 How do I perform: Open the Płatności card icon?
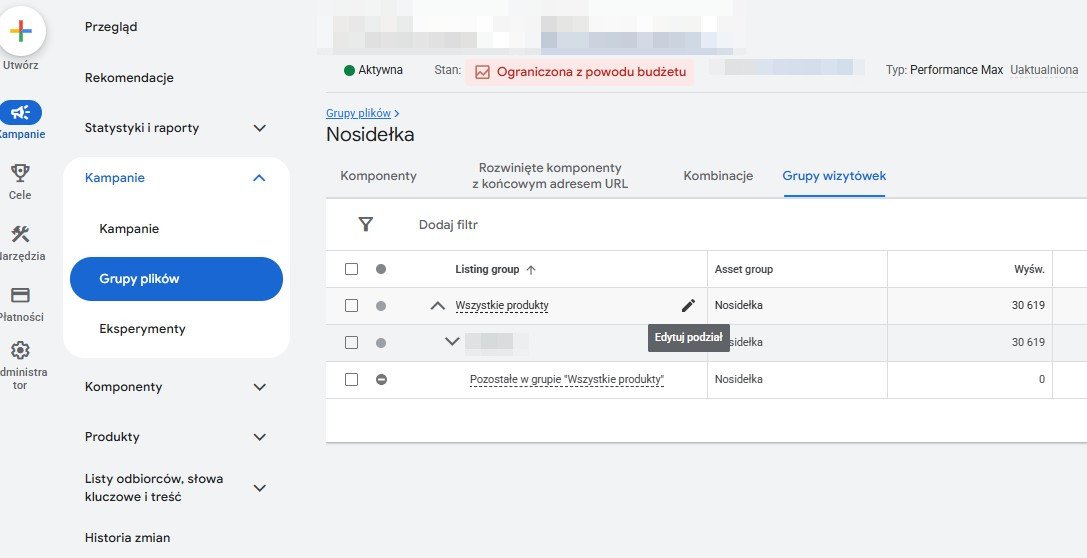coord(20,296)
